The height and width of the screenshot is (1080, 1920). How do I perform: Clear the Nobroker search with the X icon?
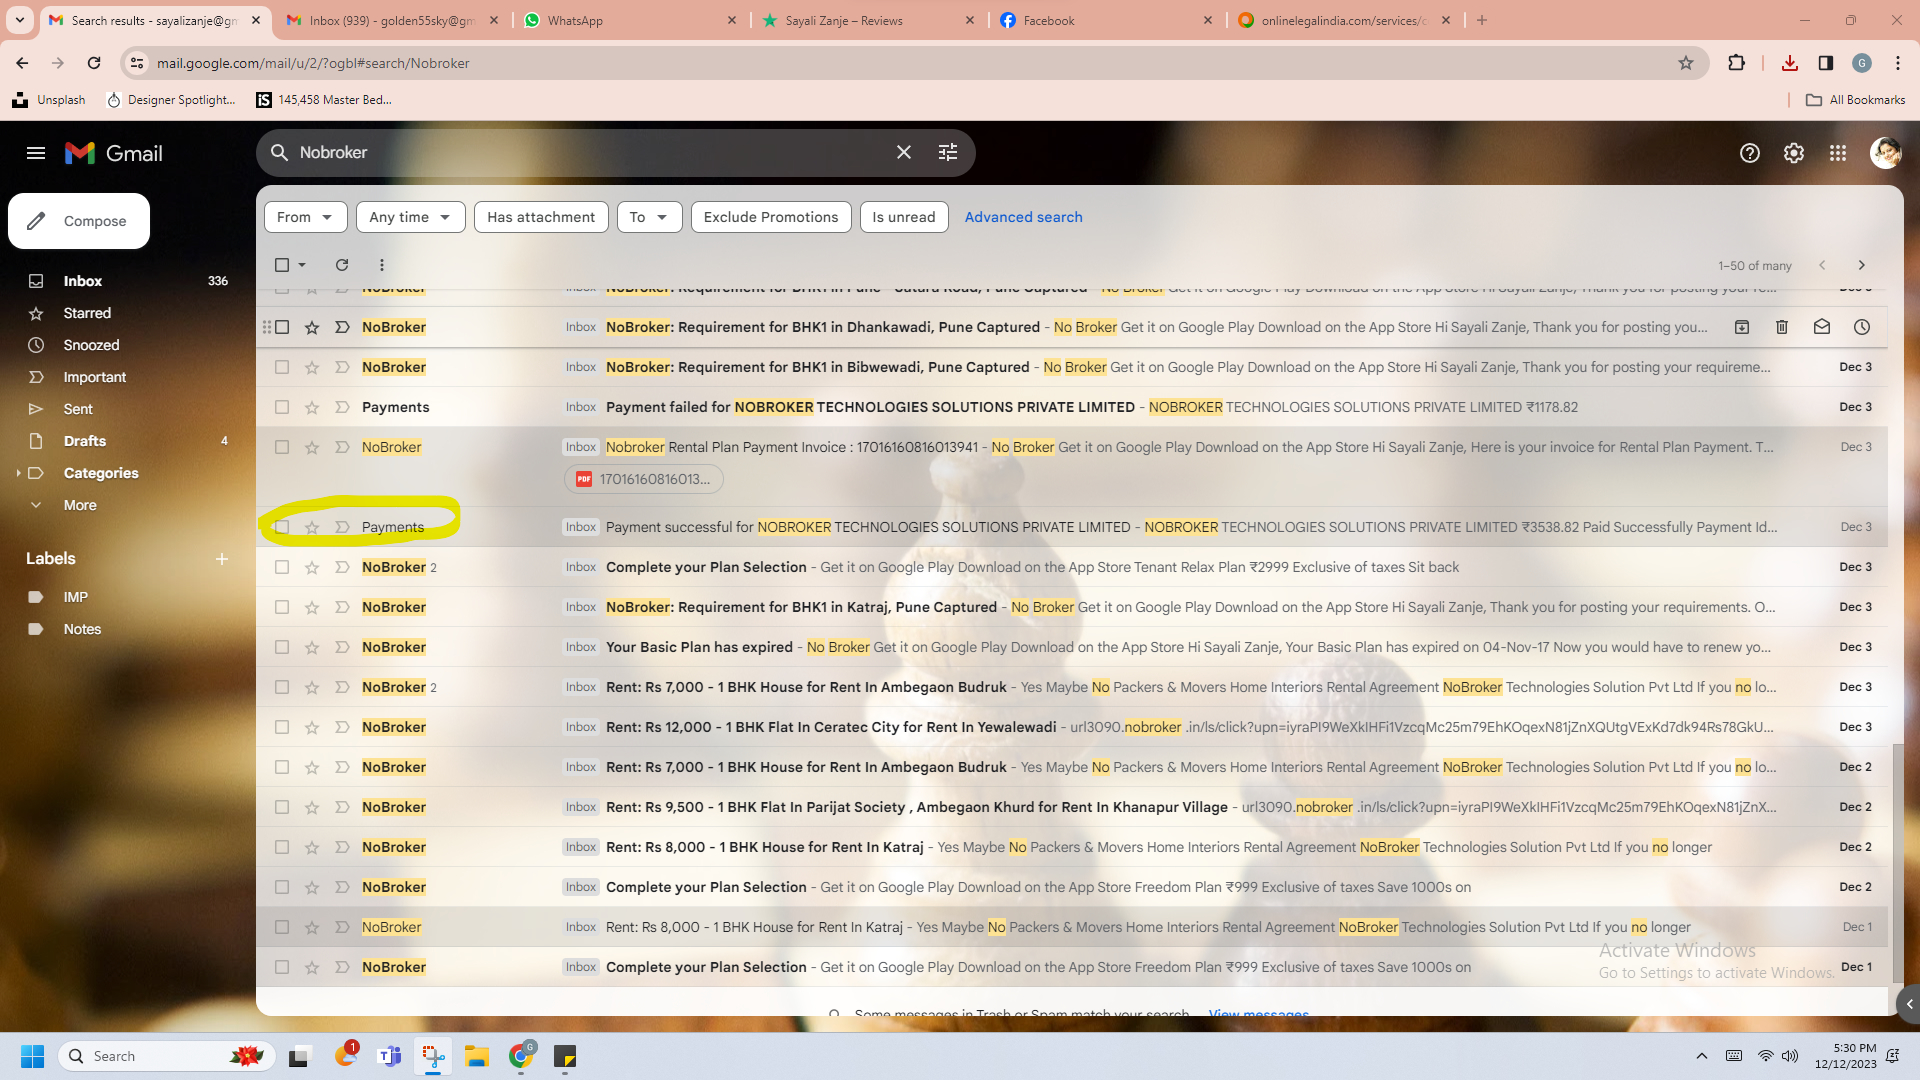[903, 152]
